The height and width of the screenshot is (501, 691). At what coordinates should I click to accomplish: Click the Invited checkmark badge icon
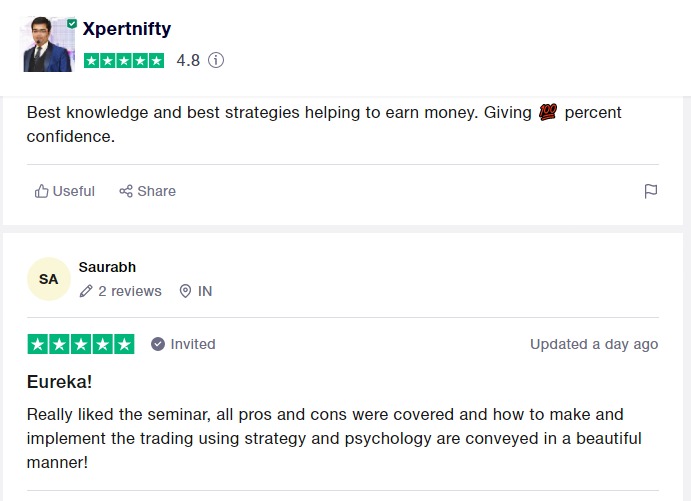(158, 344)
